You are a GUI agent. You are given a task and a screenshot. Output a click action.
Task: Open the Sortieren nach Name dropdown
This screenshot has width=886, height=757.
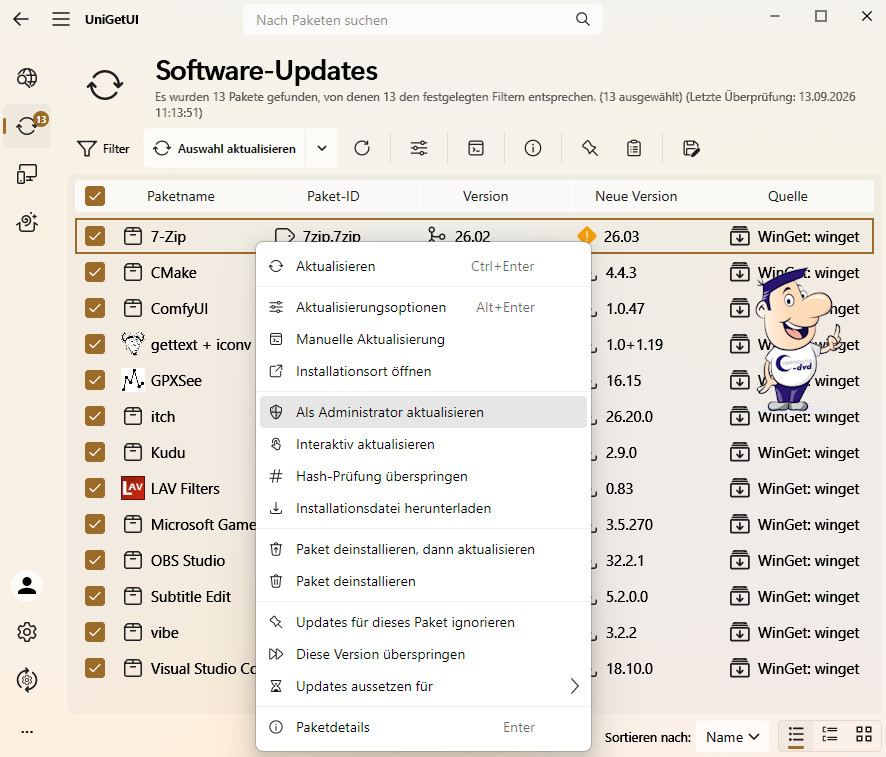click(x=732, y=737)
